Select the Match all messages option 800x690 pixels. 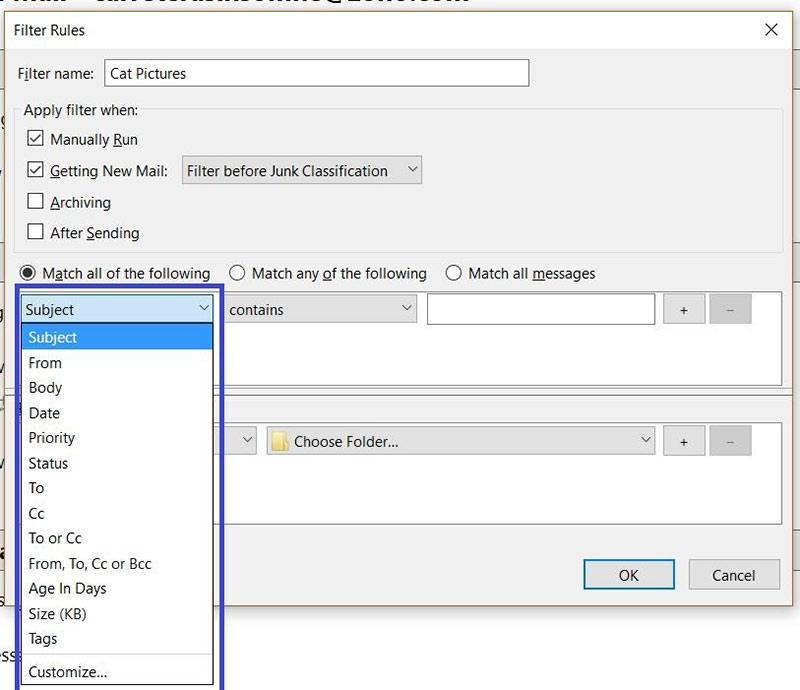[x=454, y=273]
